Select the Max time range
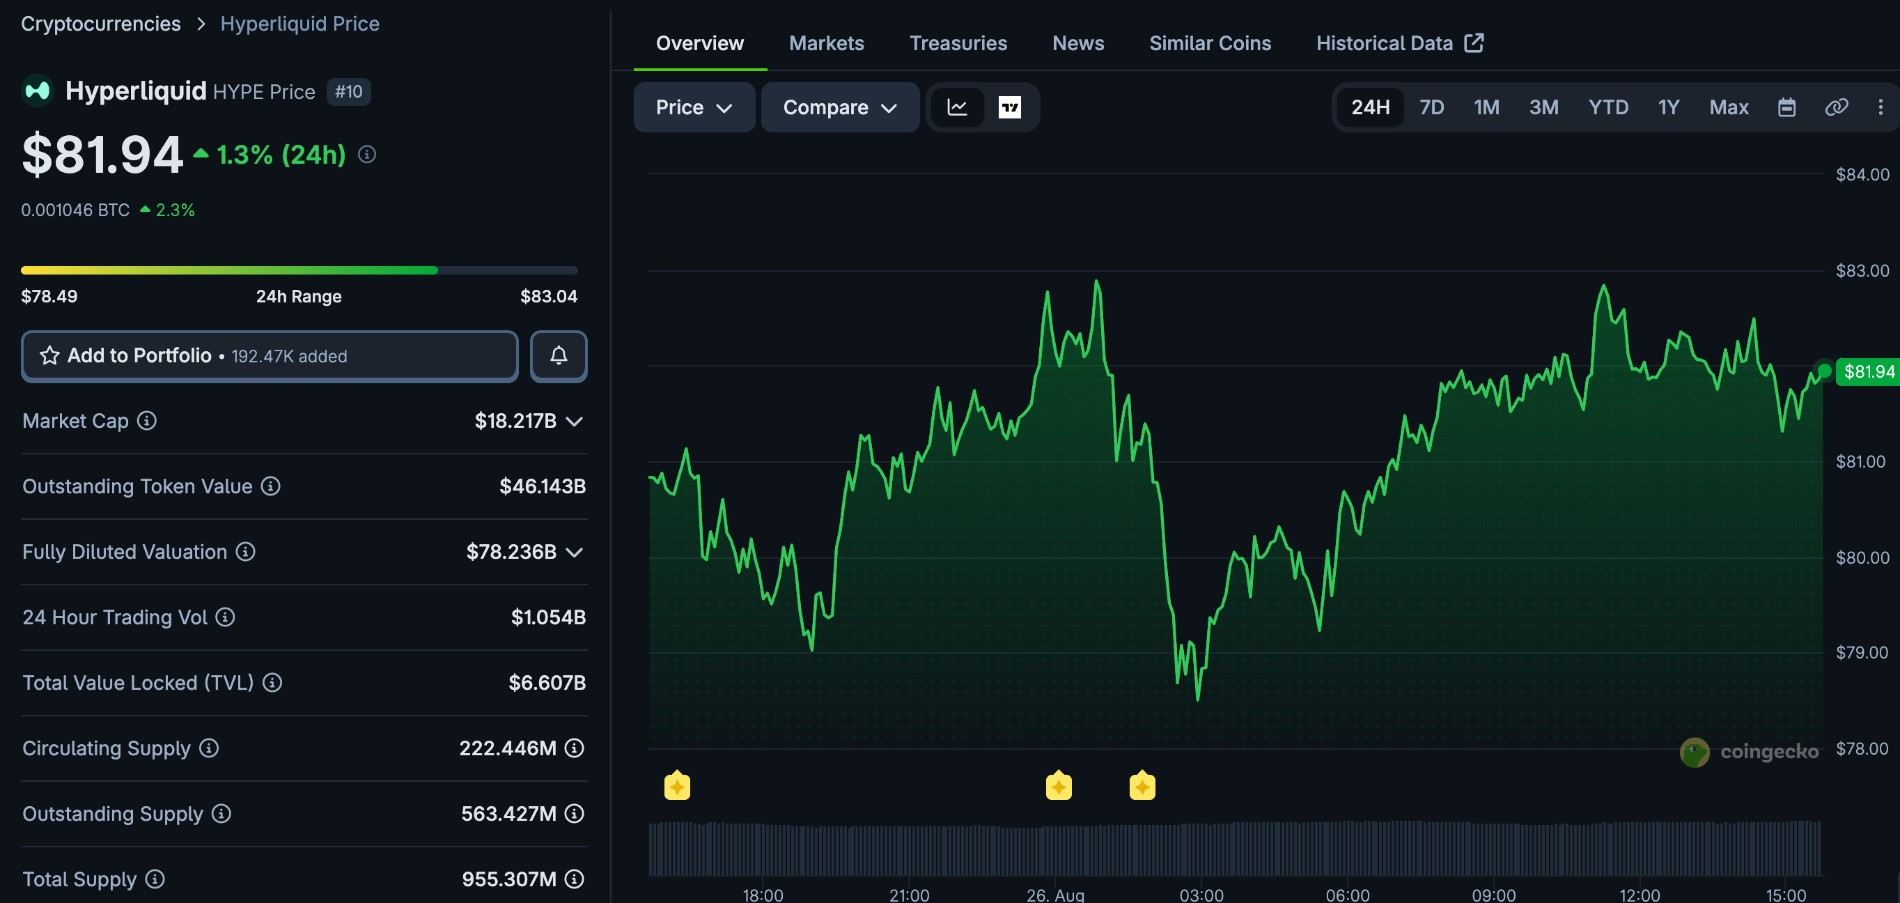The height and width of the screenshot is (903, 1900). pos(1729,107)
